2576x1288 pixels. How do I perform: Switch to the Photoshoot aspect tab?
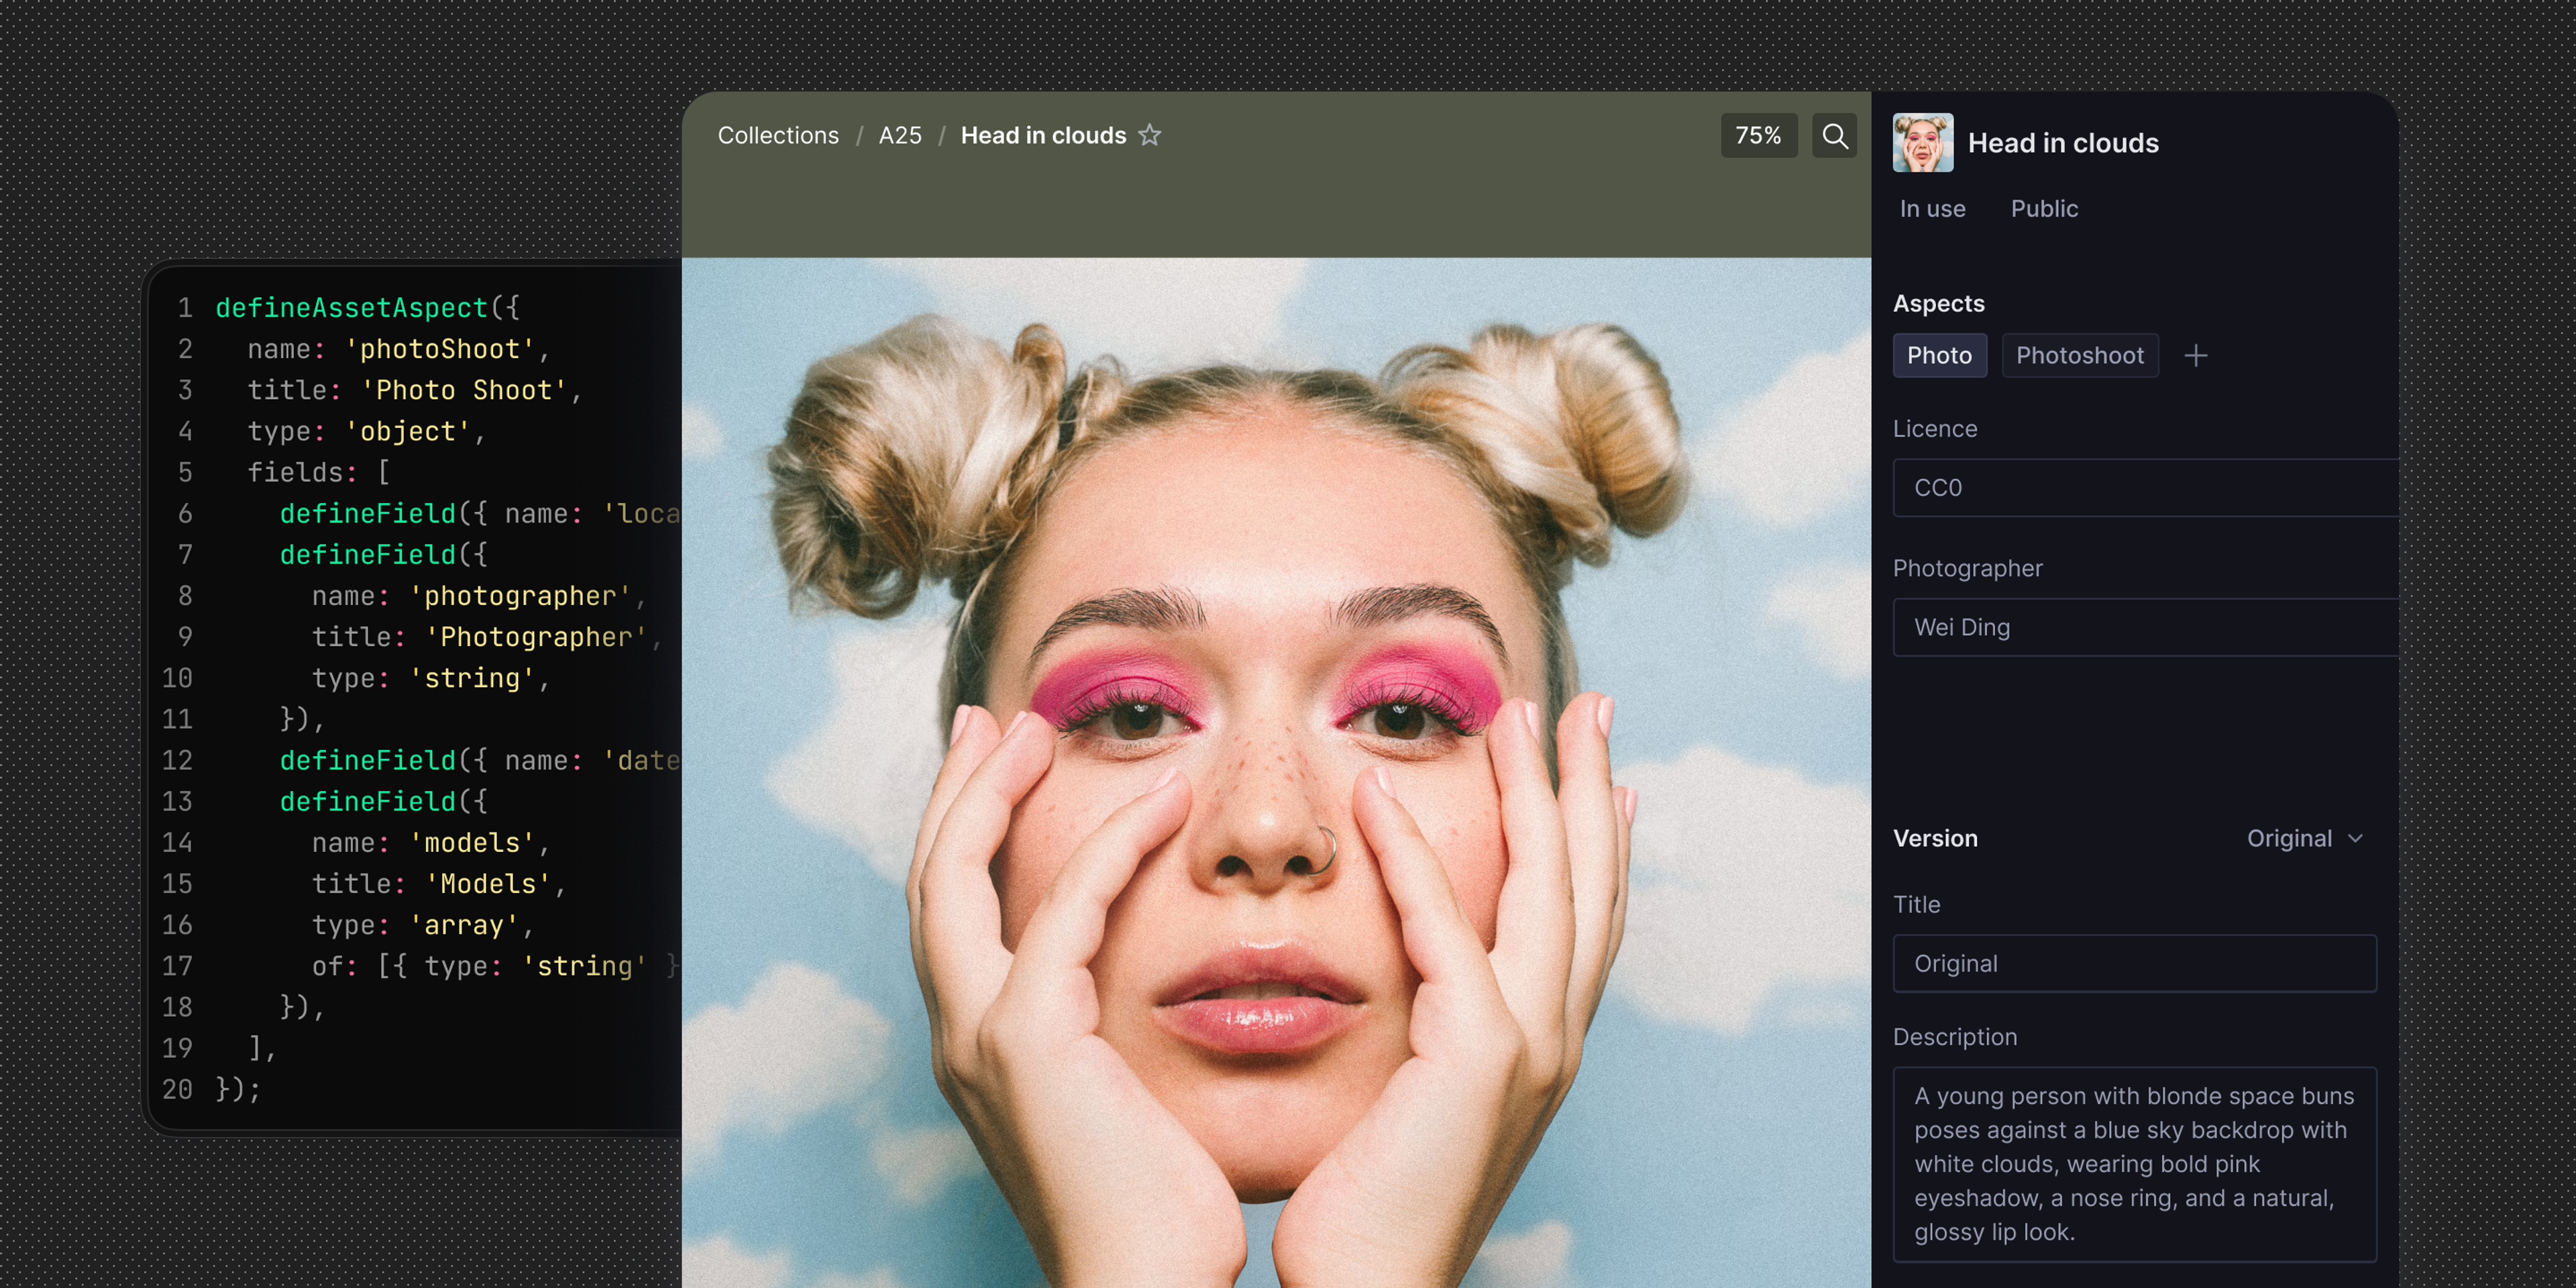pos(2079,356)
